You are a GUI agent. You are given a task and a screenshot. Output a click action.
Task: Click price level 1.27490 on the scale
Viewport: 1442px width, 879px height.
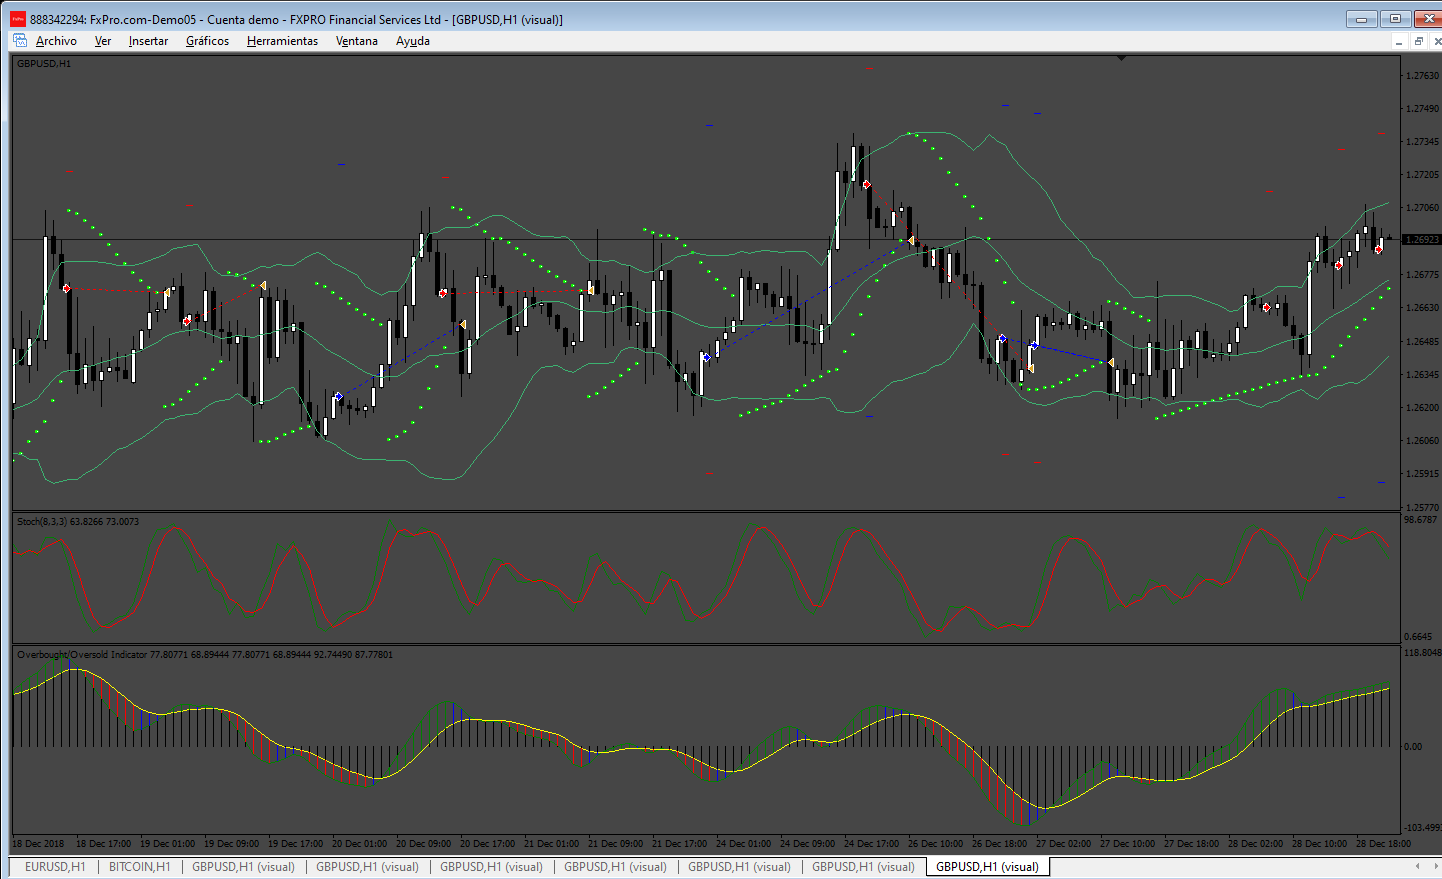pyautogui.click(x=1422, y=109)
